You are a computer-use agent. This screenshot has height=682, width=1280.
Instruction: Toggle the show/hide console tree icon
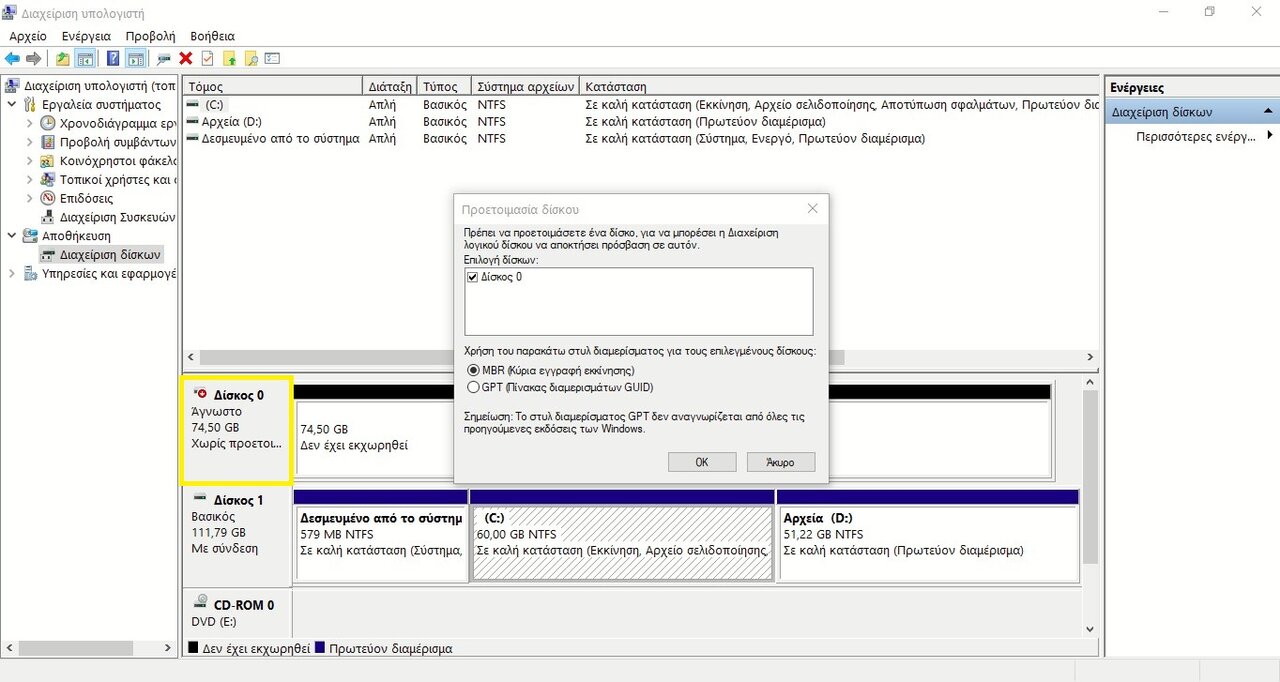pyautogui.click(x=85, y=59)
